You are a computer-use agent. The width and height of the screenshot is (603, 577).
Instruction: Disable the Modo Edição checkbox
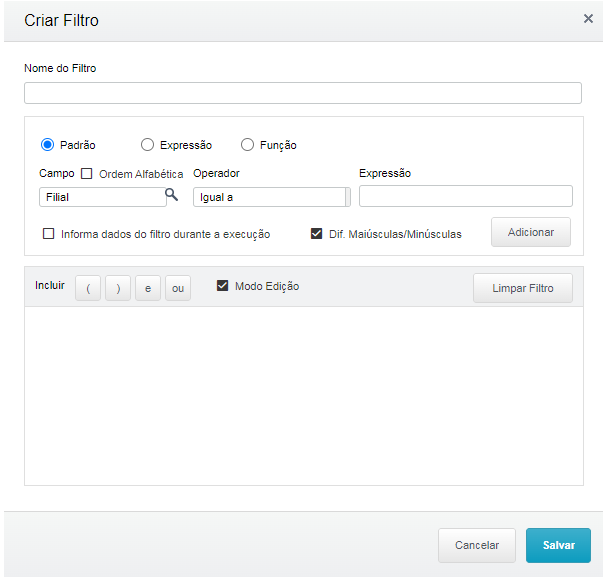223,286
